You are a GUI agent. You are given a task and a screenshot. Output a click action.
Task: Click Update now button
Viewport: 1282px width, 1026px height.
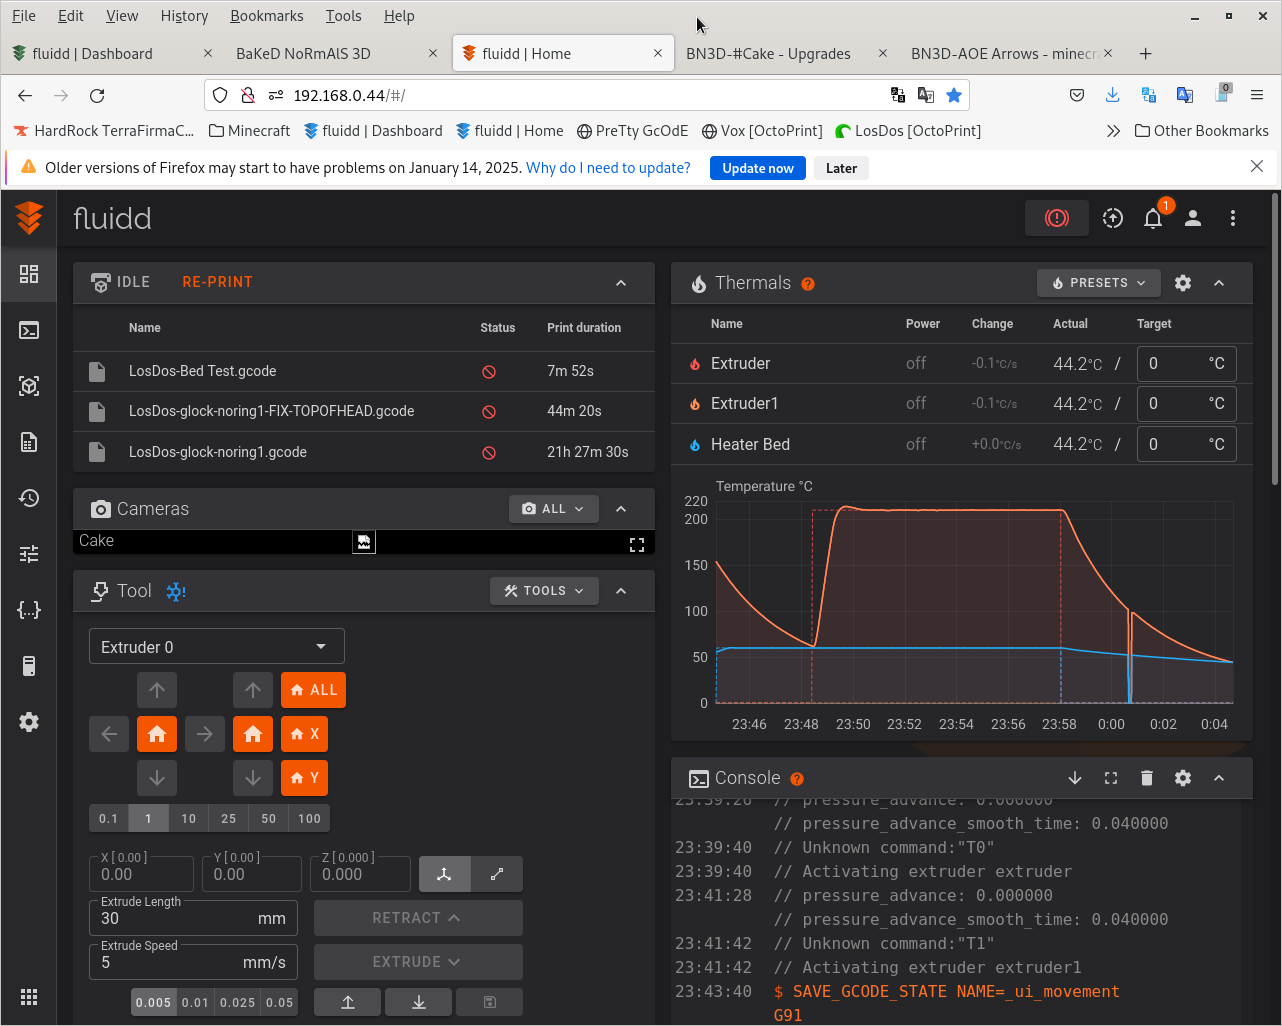click(x=758, y=168)
